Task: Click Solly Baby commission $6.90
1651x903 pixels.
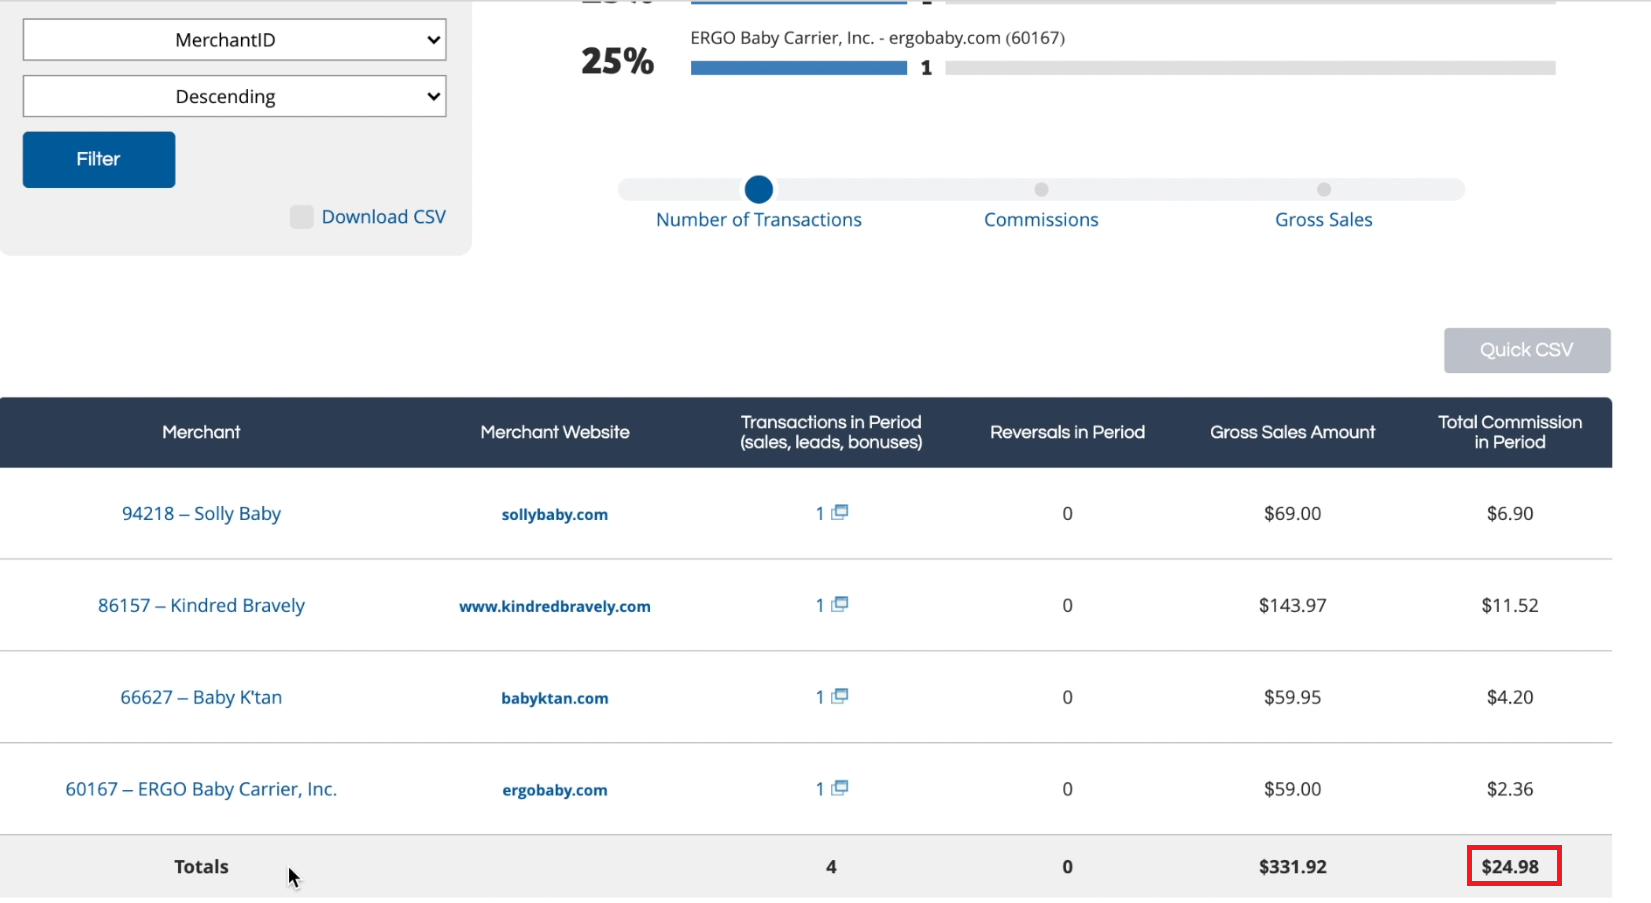Action: pos(1510,513)
